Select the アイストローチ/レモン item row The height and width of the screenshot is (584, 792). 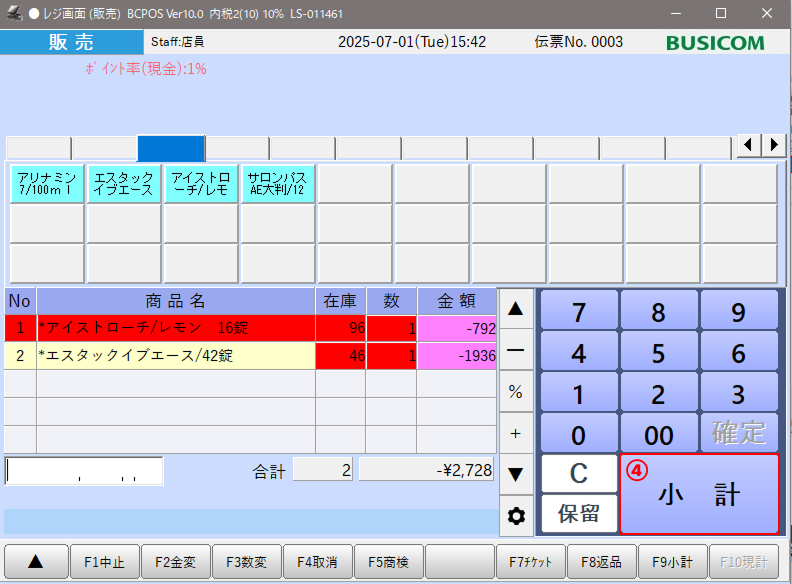point(175,328)
